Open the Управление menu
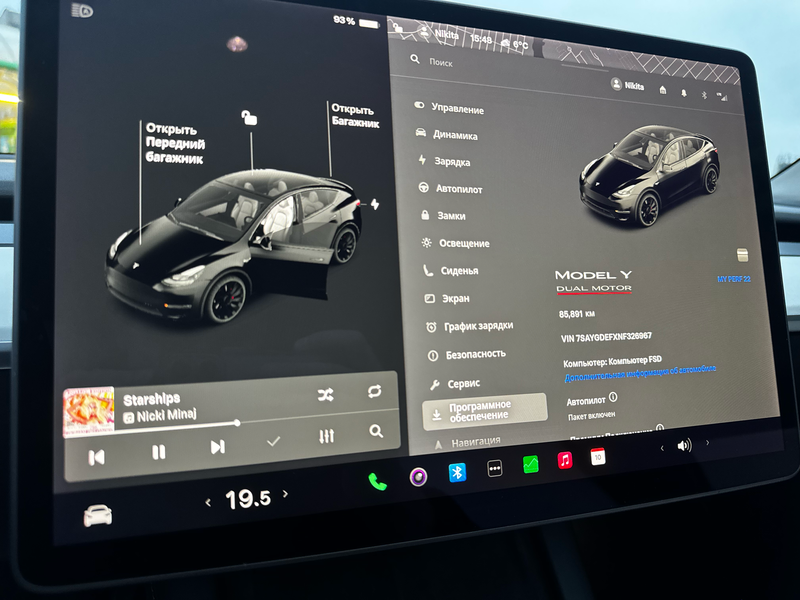This screenshot has width=800, height=600. tap(449, 108)
